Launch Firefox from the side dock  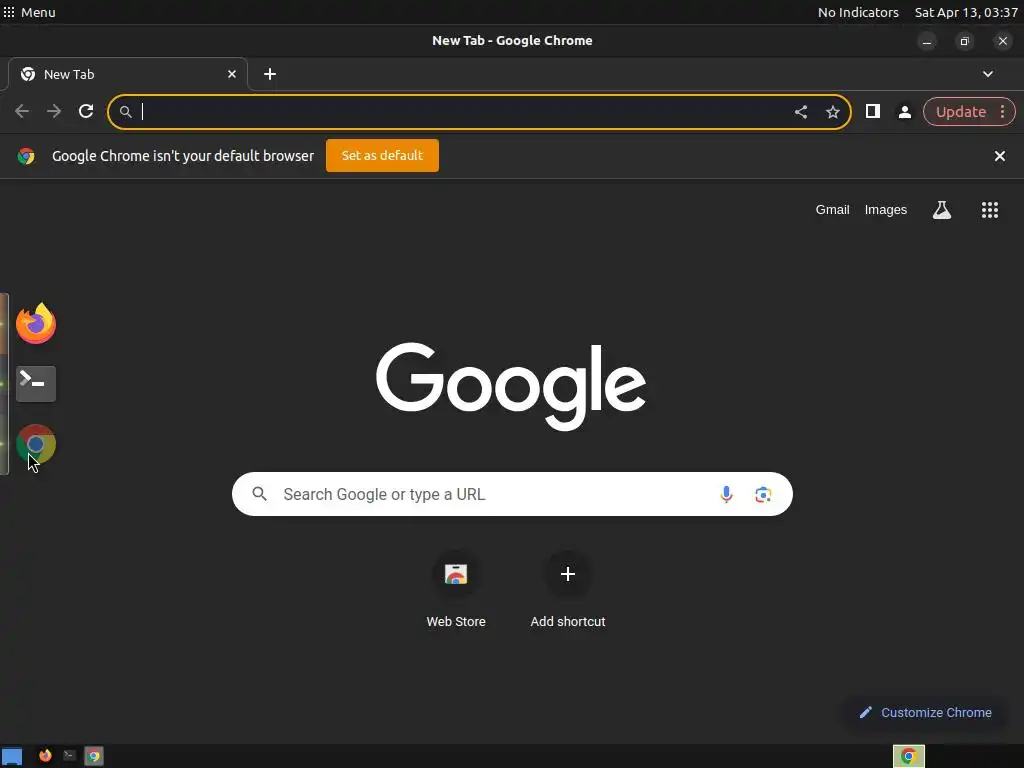[x=36, y=323]
